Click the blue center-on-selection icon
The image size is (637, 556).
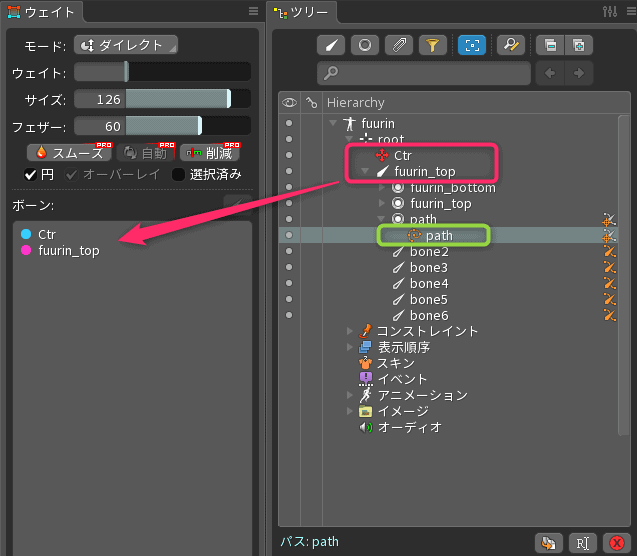470,45
